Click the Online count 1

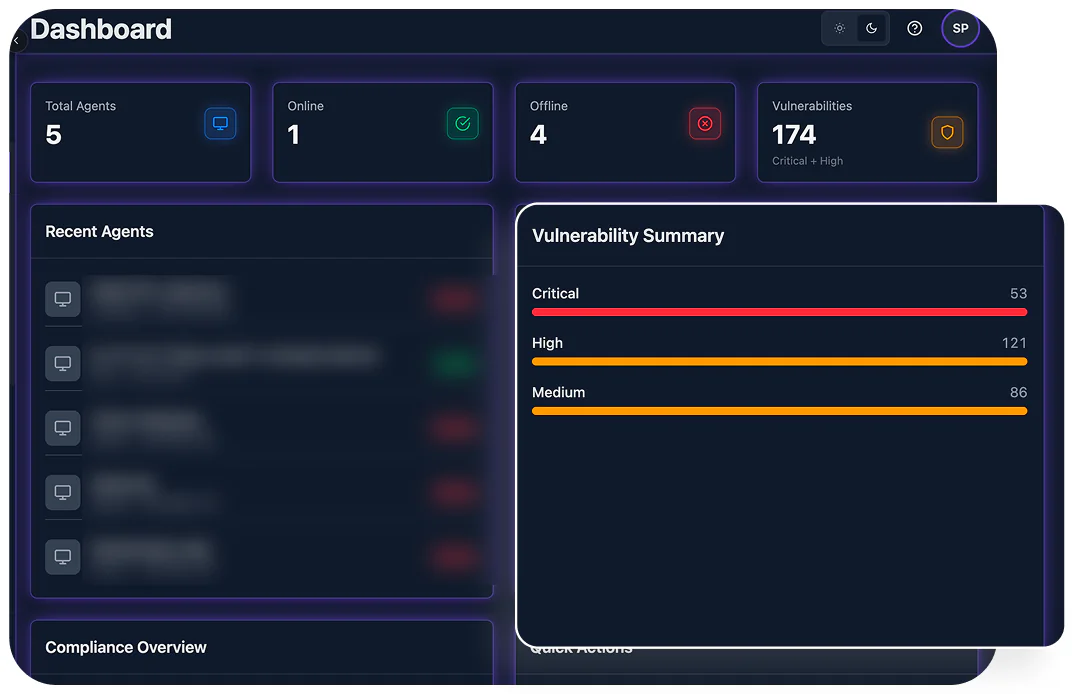point(294,135)
